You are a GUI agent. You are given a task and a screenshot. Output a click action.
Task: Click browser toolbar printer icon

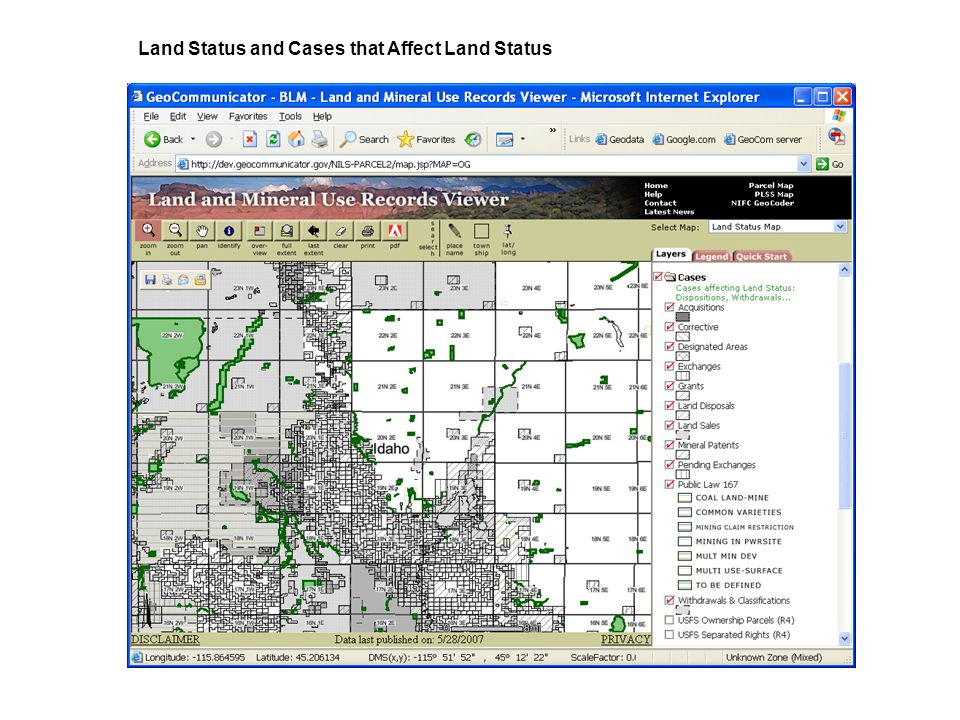(319, 140)
